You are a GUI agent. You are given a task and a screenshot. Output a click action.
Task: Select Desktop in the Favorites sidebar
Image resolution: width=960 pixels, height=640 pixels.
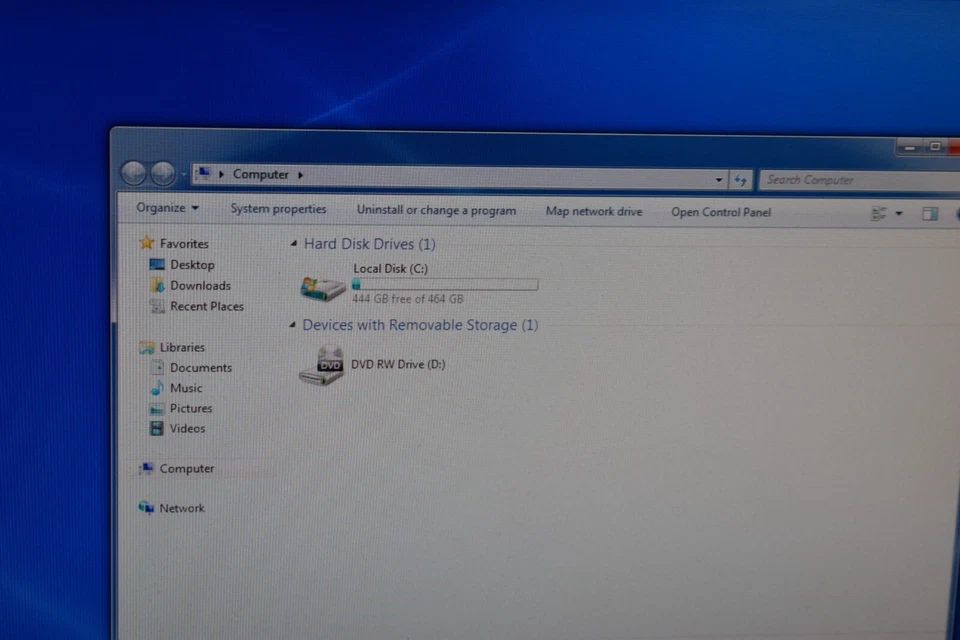pos(191,264)
